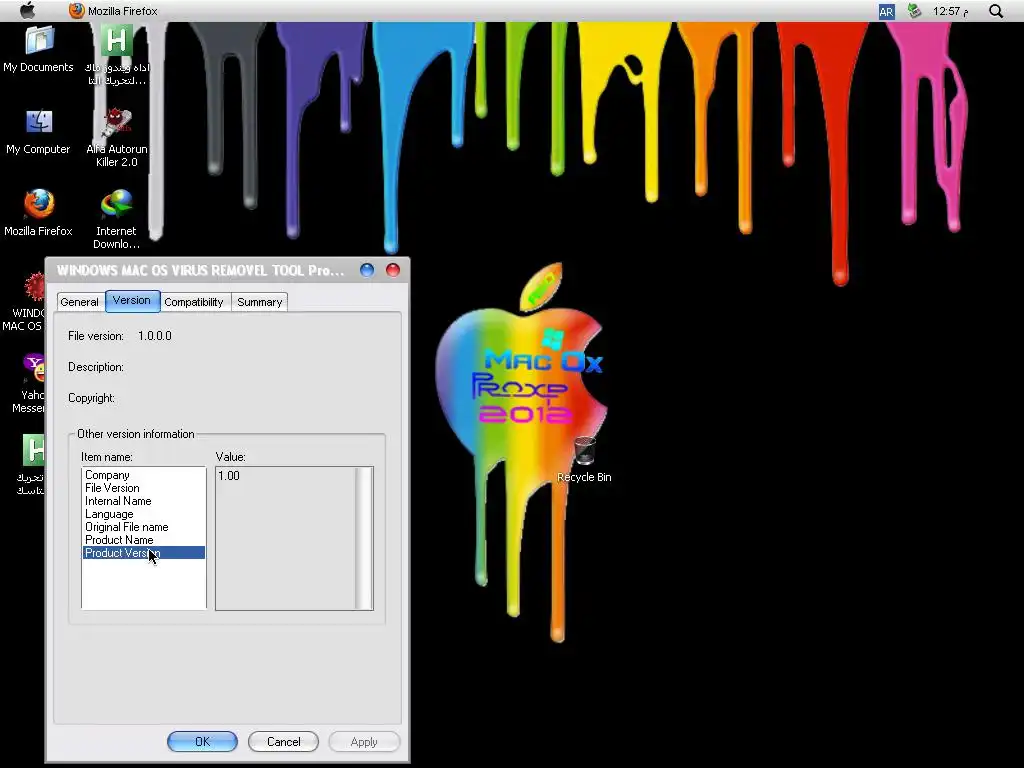
Task: Select Internal Name in the item list
Action: [144, 501]
